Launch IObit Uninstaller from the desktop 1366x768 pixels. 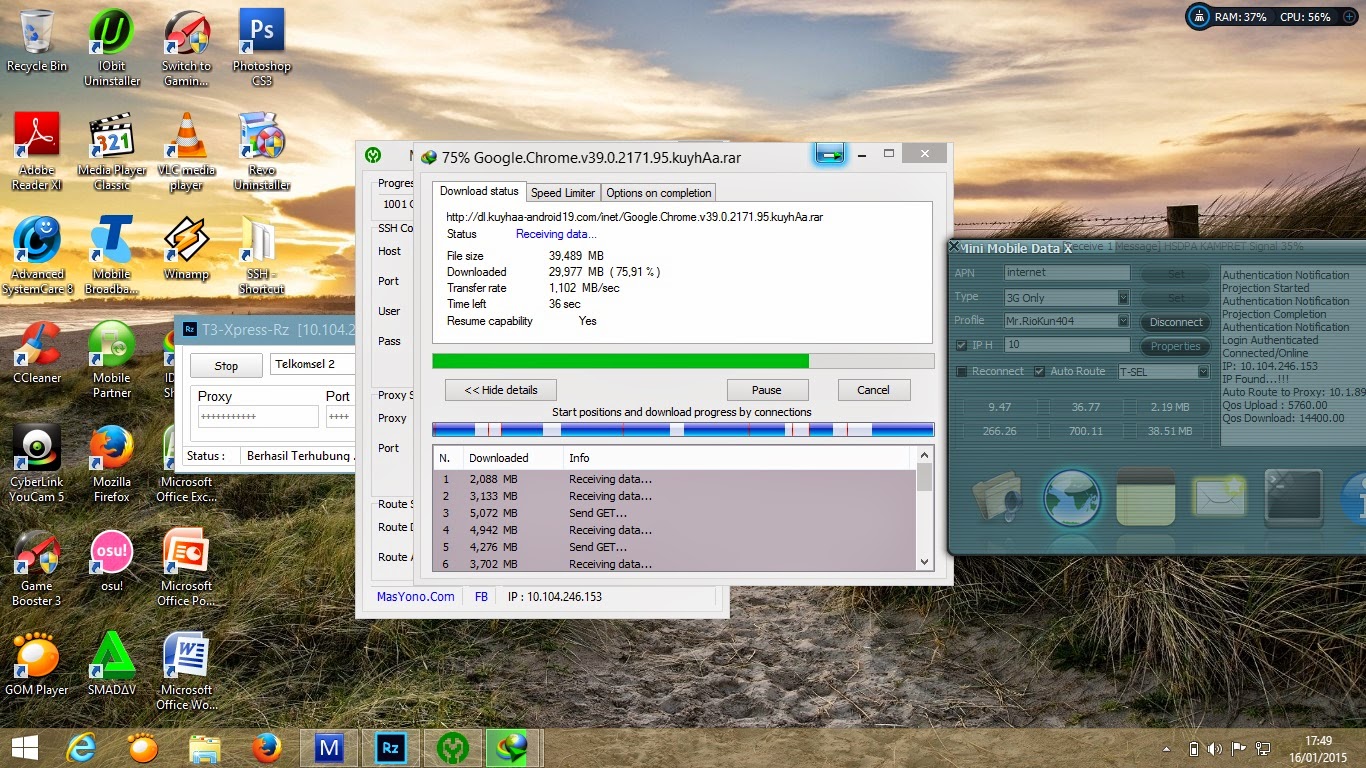coord(112,47)
